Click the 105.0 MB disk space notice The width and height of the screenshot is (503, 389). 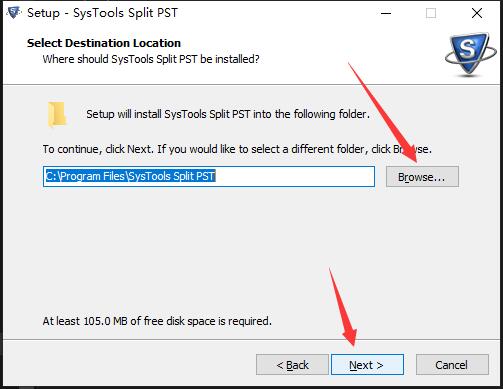pyautogui.click(x=157, y=321)
